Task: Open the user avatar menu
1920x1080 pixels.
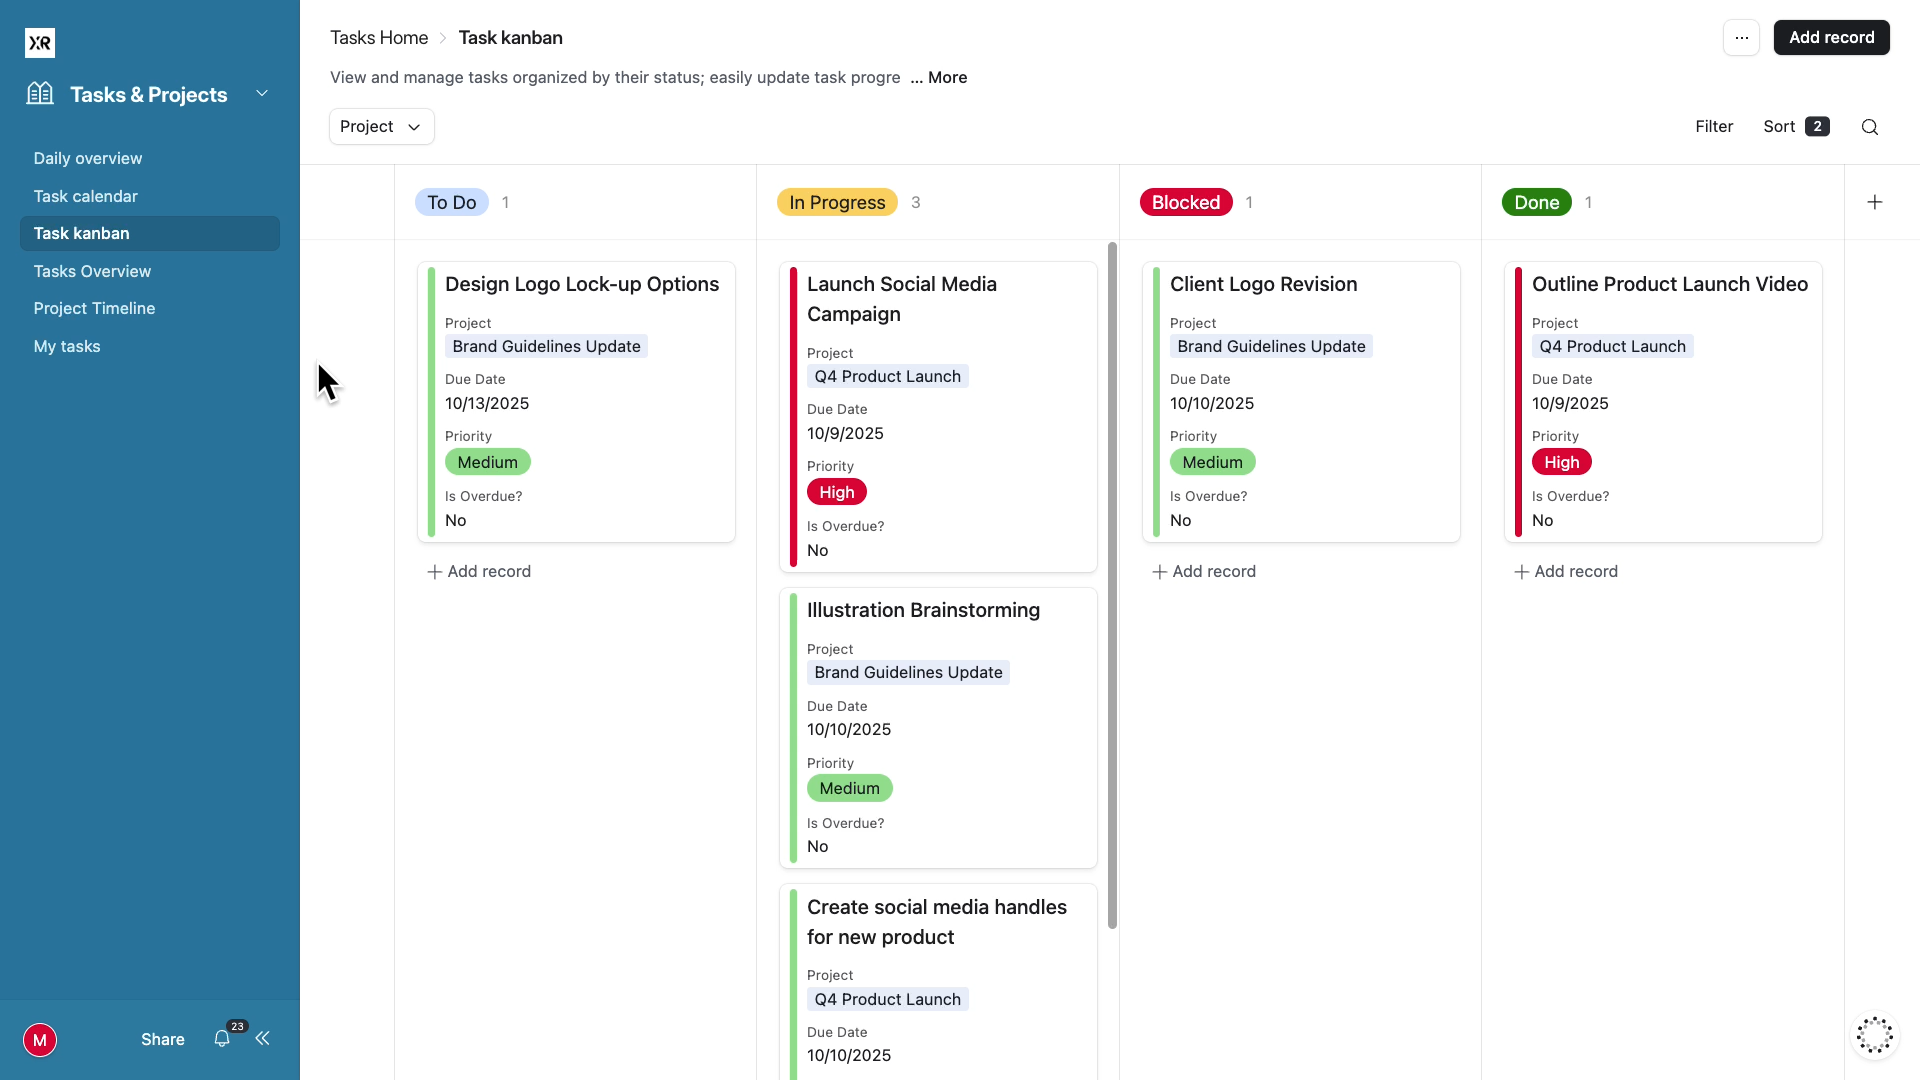Action: coord(40,1040)
